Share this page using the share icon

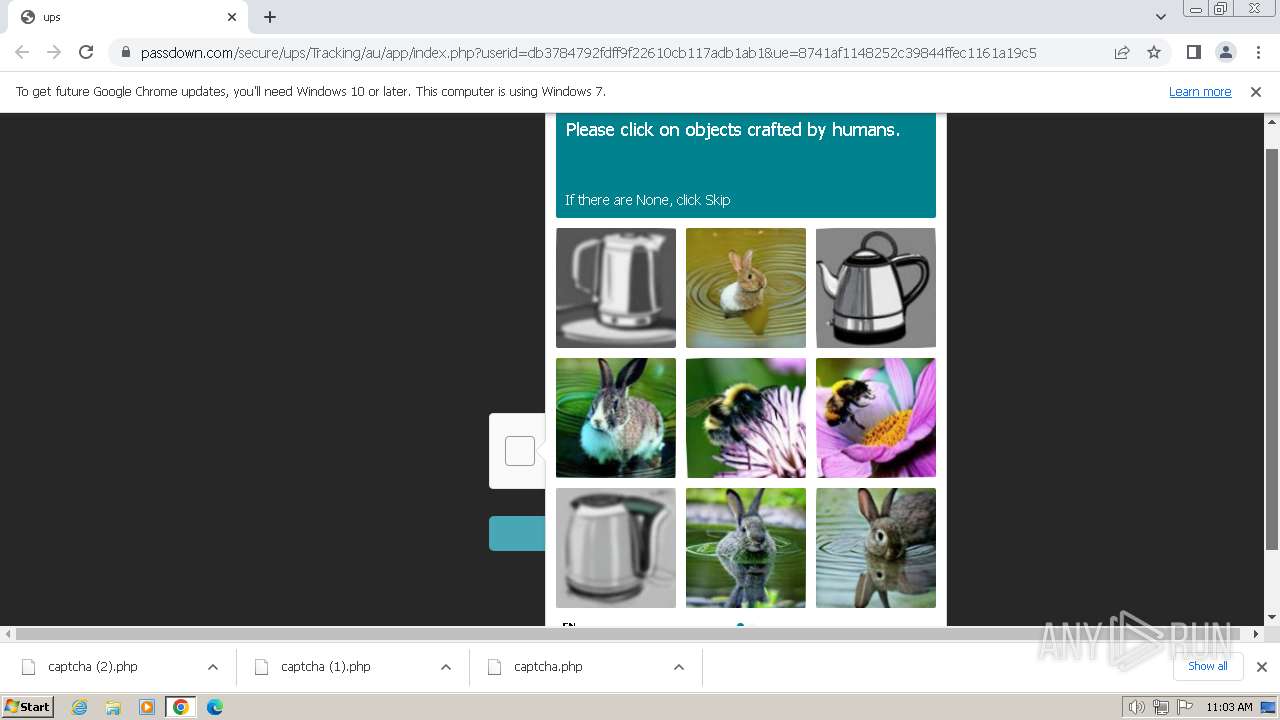[x=1122, y=52]
